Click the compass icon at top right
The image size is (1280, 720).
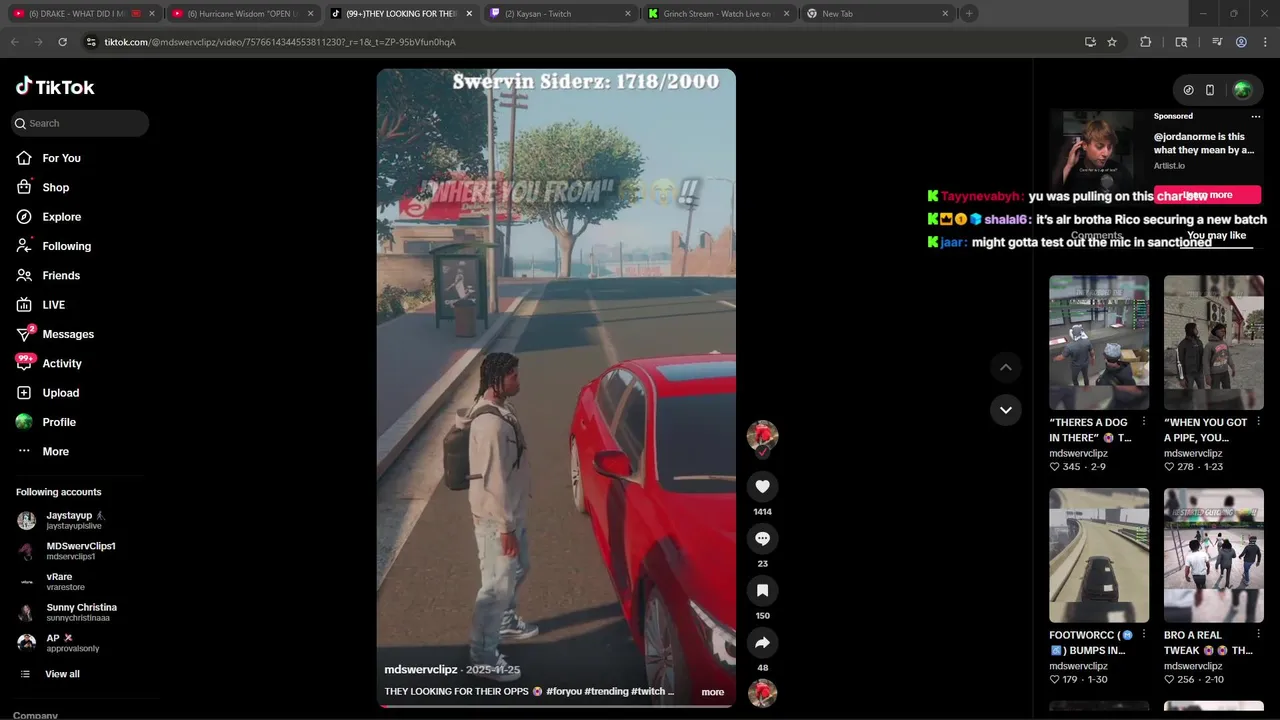pyautogui.click(x=1188, y=90)
